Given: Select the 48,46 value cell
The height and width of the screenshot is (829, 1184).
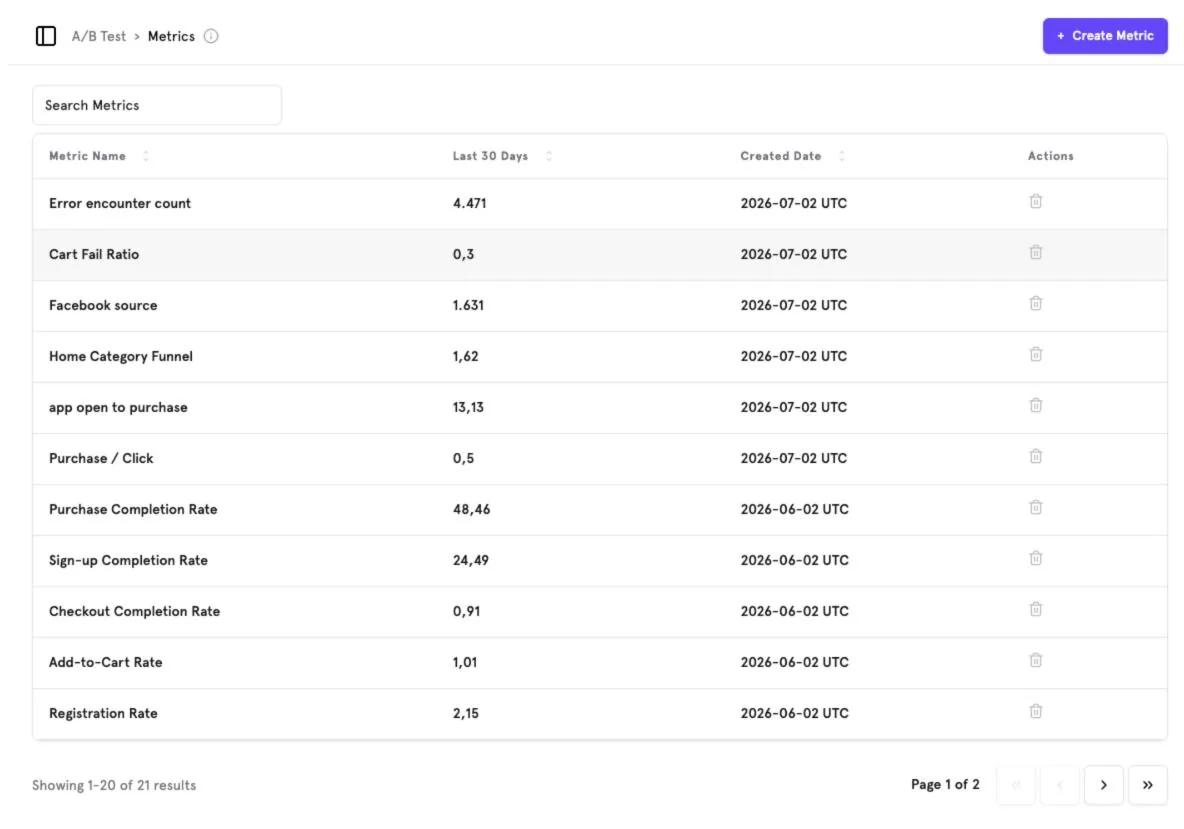Looking at the screenshot, I should click(472, 509).
